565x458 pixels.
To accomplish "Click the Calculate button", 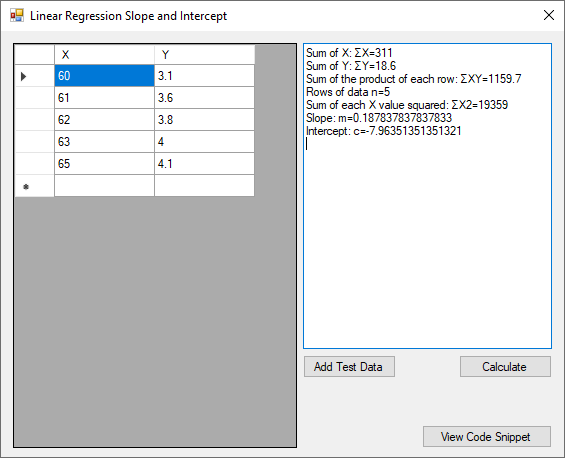I will click(x=505, y=366).
